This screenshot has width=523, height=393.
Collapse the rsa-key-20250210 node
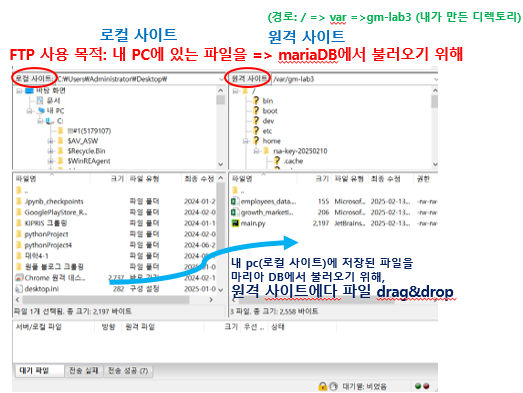256,151
